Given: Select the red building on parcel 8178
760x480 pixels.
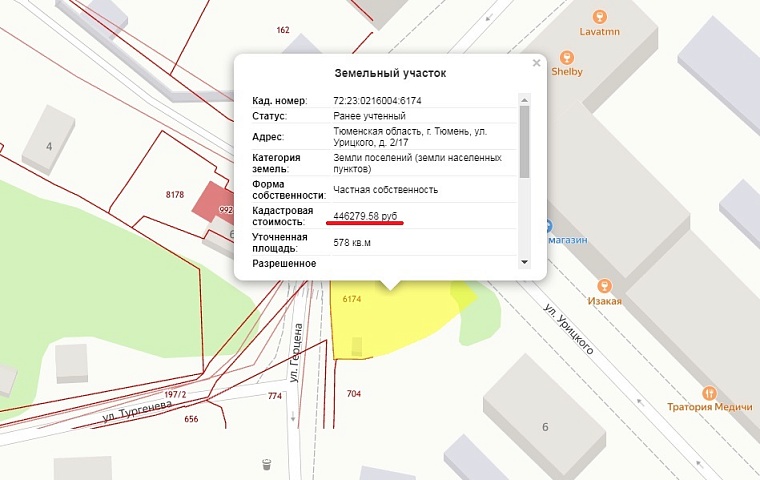Looking at the screenshot, I should pos(208,203).
